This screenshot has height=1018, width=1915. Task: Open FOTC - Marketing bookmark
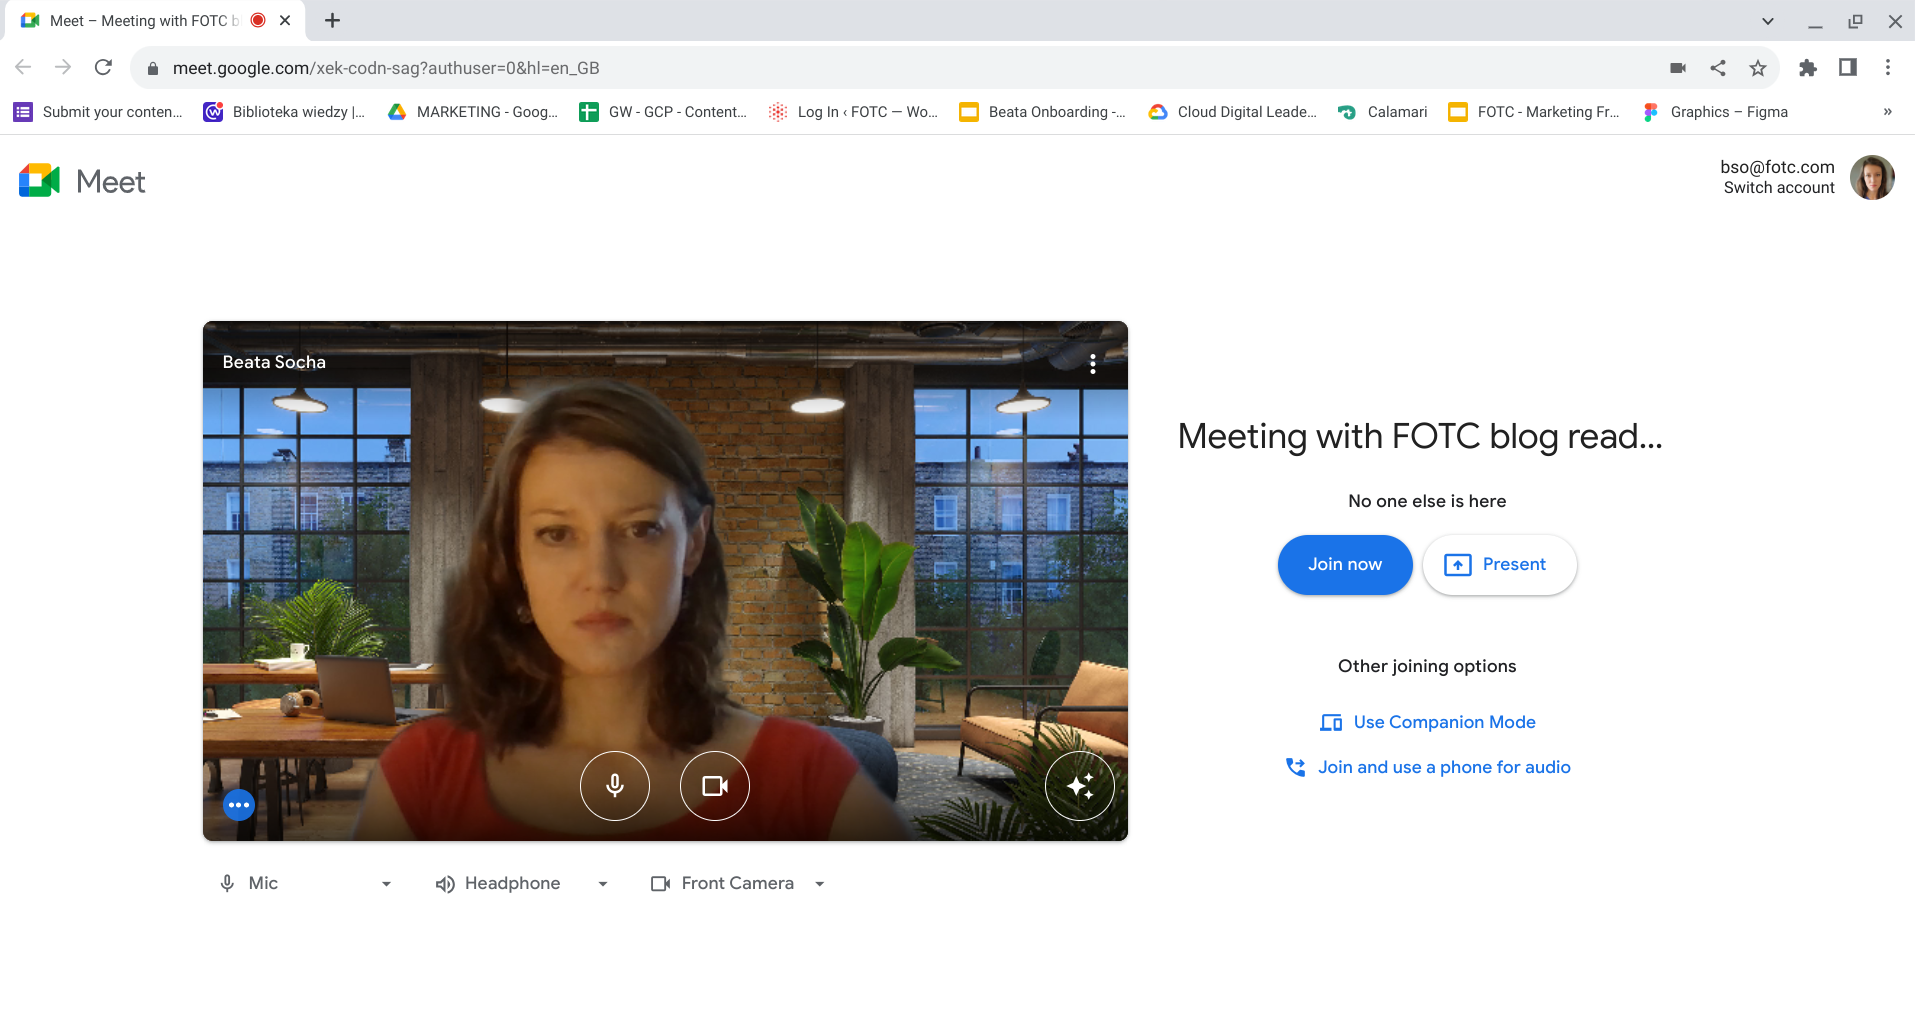pyautogui.click(x=1534, y=112)
